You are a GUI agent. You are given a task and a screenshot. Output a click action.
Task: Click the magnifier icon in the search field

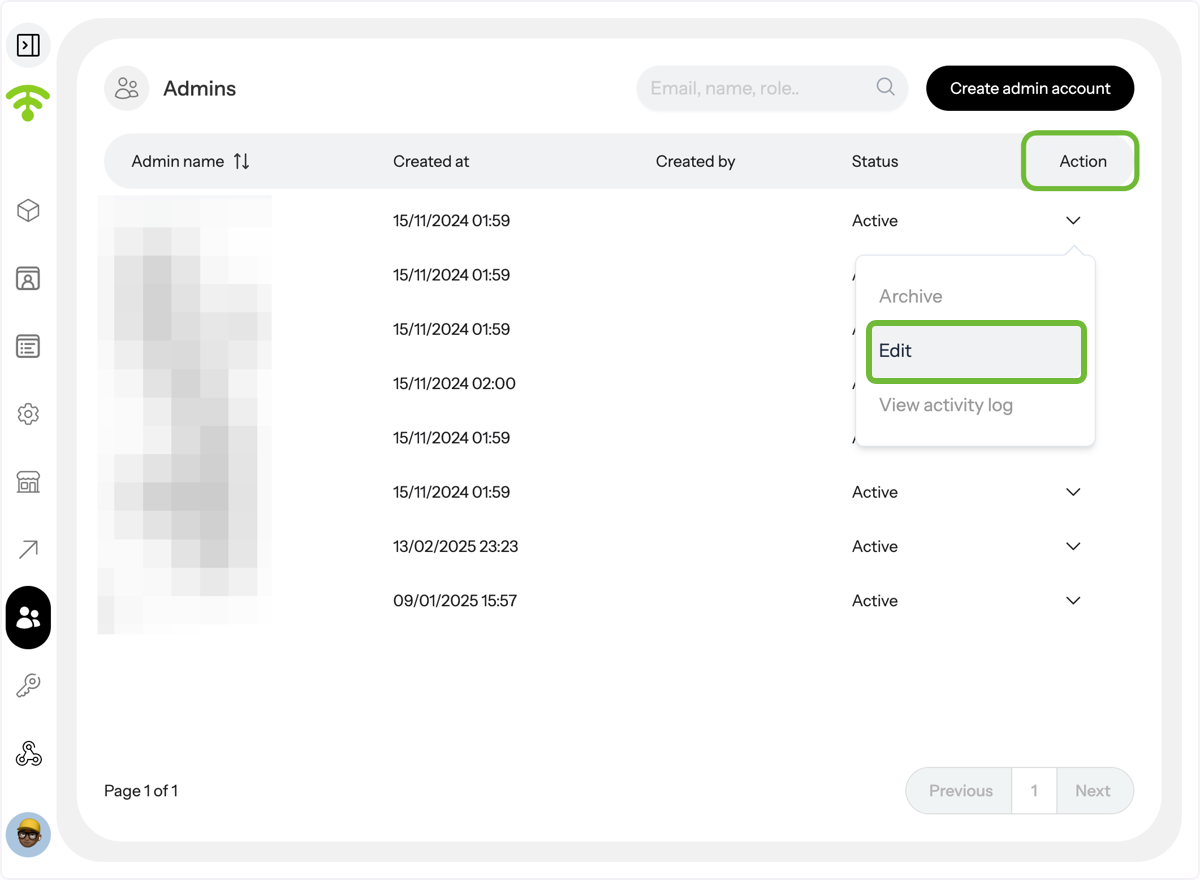pyautogui.click(x=885, y=87)
